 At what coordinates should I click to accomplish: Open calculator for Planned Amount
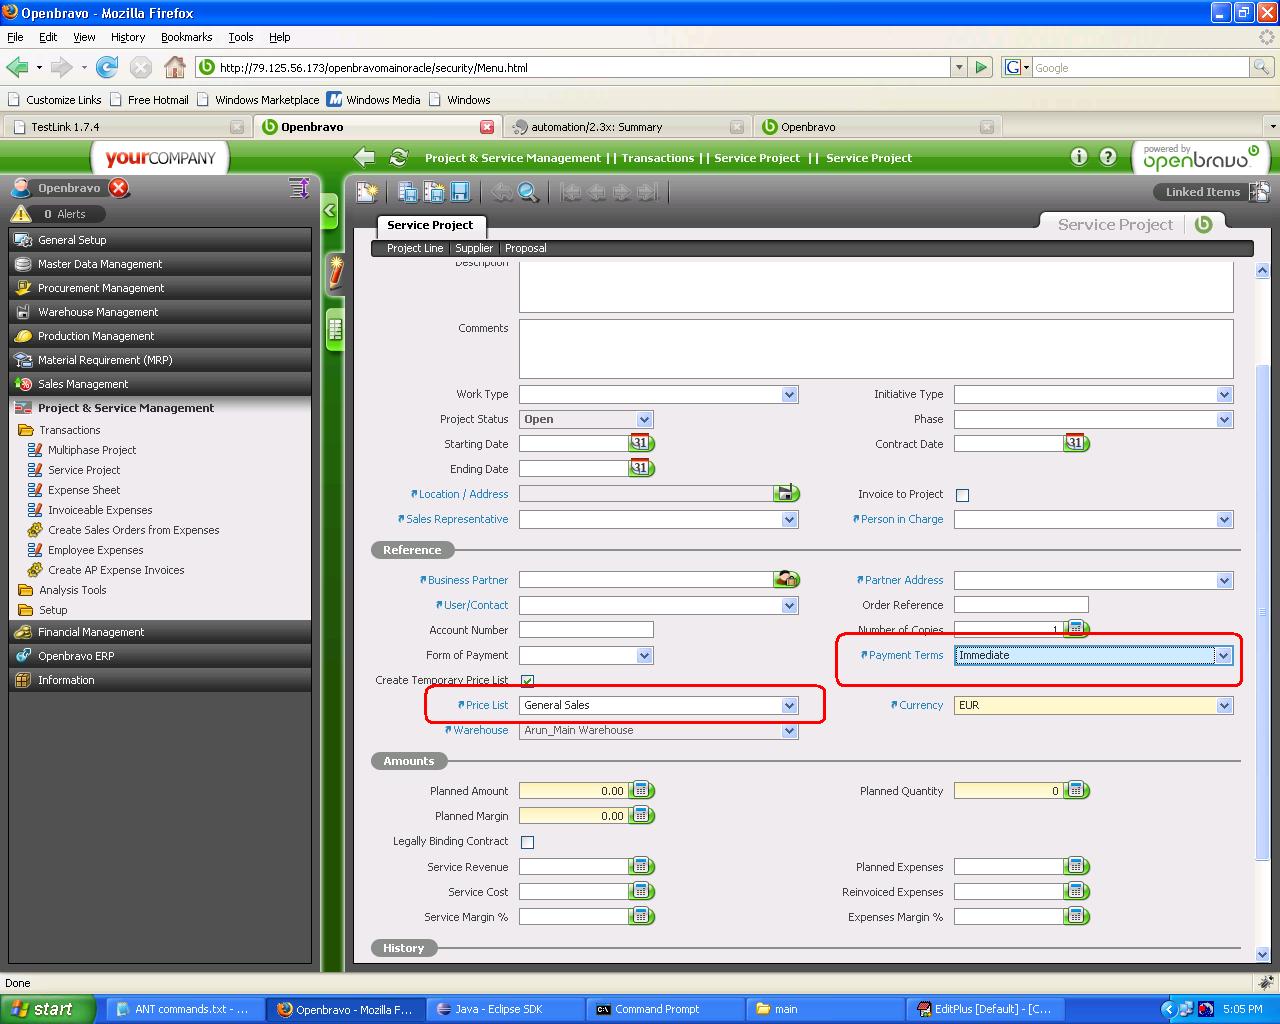[641, 790]
